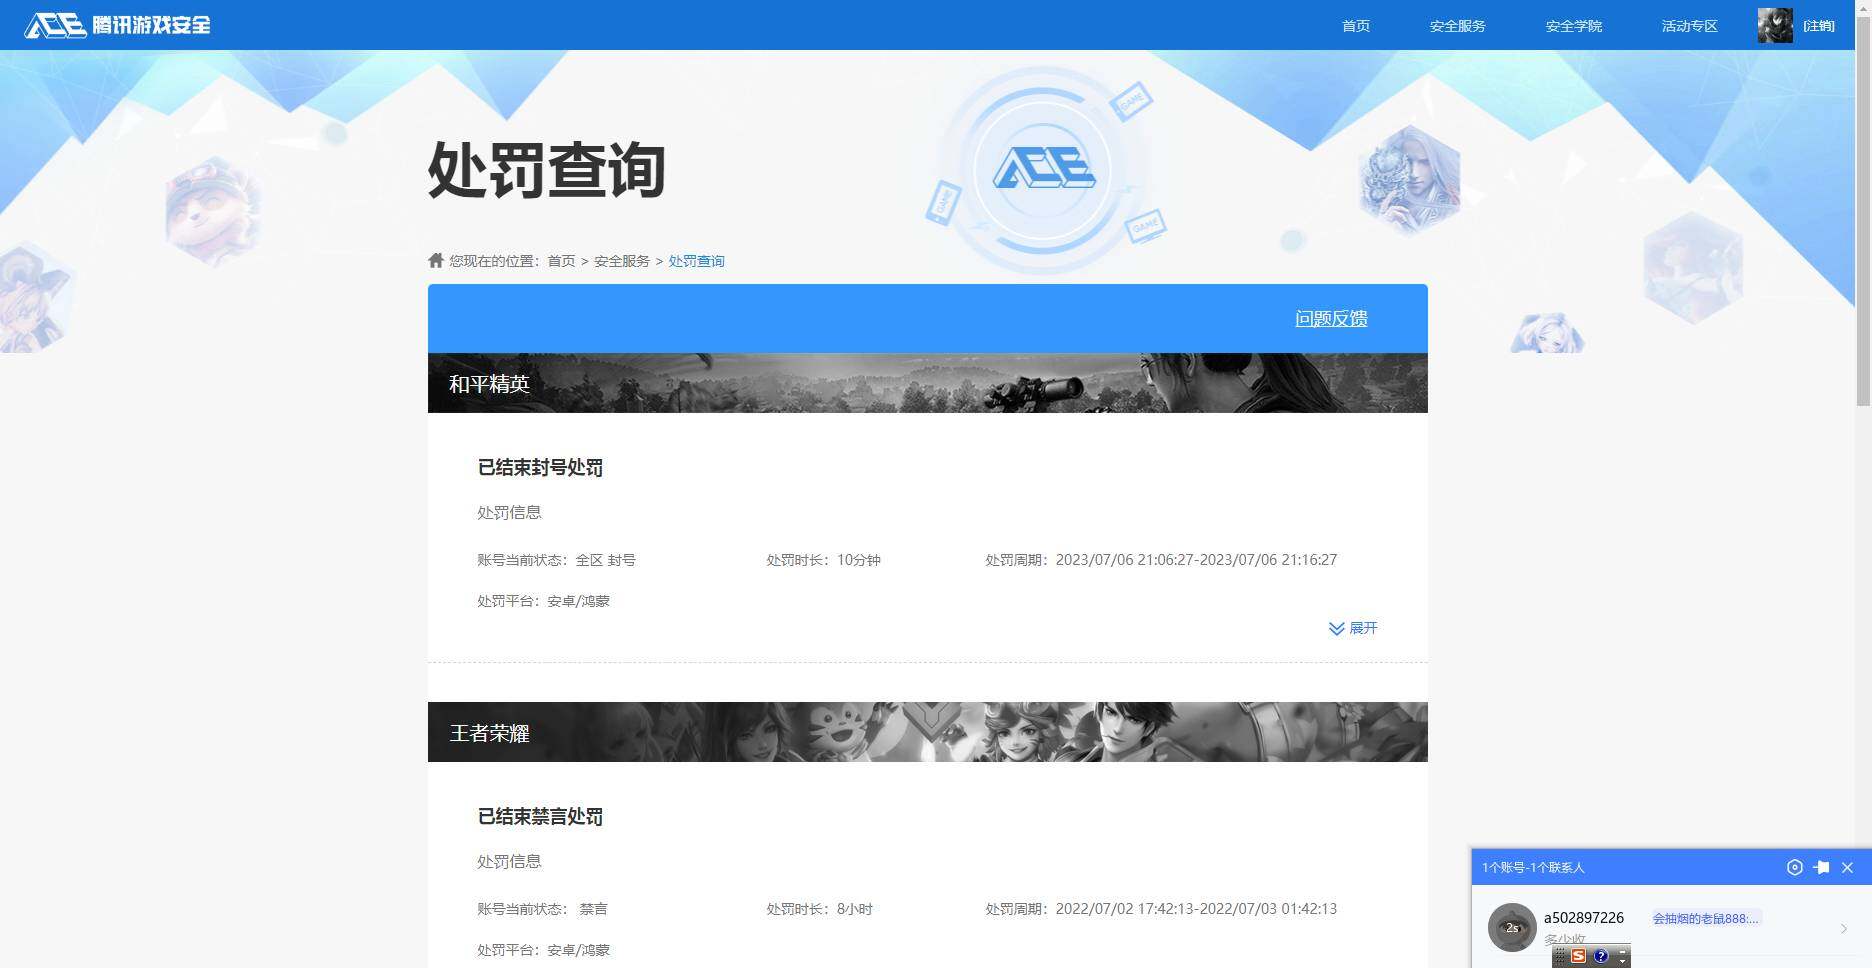Image resolution: width=1872 pixels, height=968 pixels.
Task: Click the blue help question mark icon
Action: (1600, 956)
